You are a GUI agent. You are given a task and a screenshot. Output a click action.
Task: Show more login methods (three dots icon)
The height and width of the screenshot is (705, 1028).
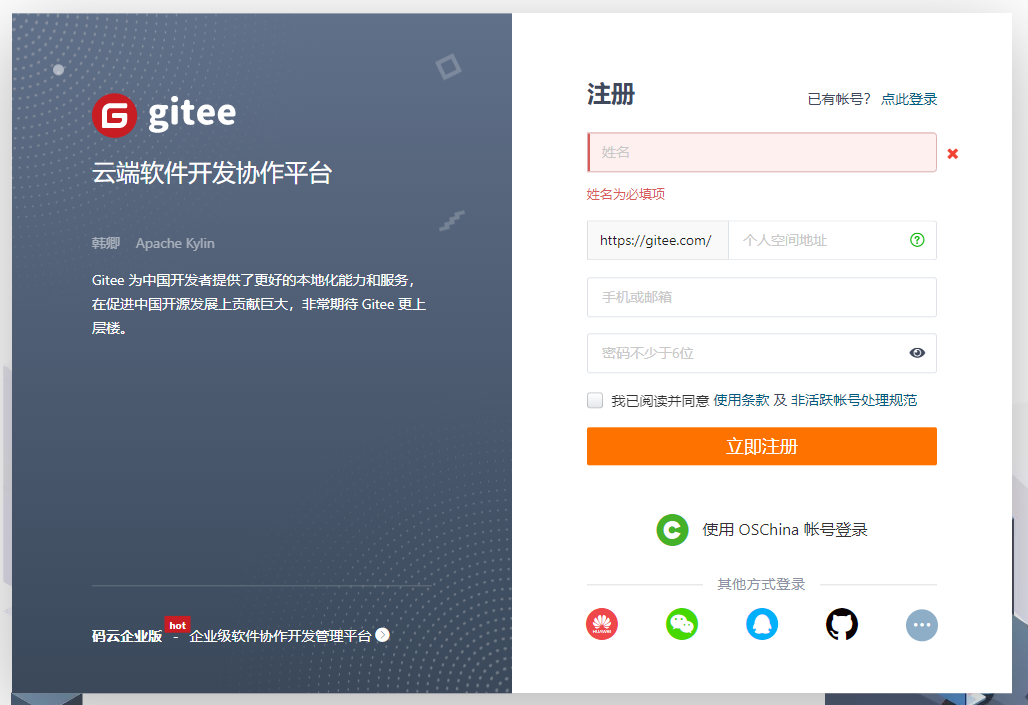[x=922, y=625]
